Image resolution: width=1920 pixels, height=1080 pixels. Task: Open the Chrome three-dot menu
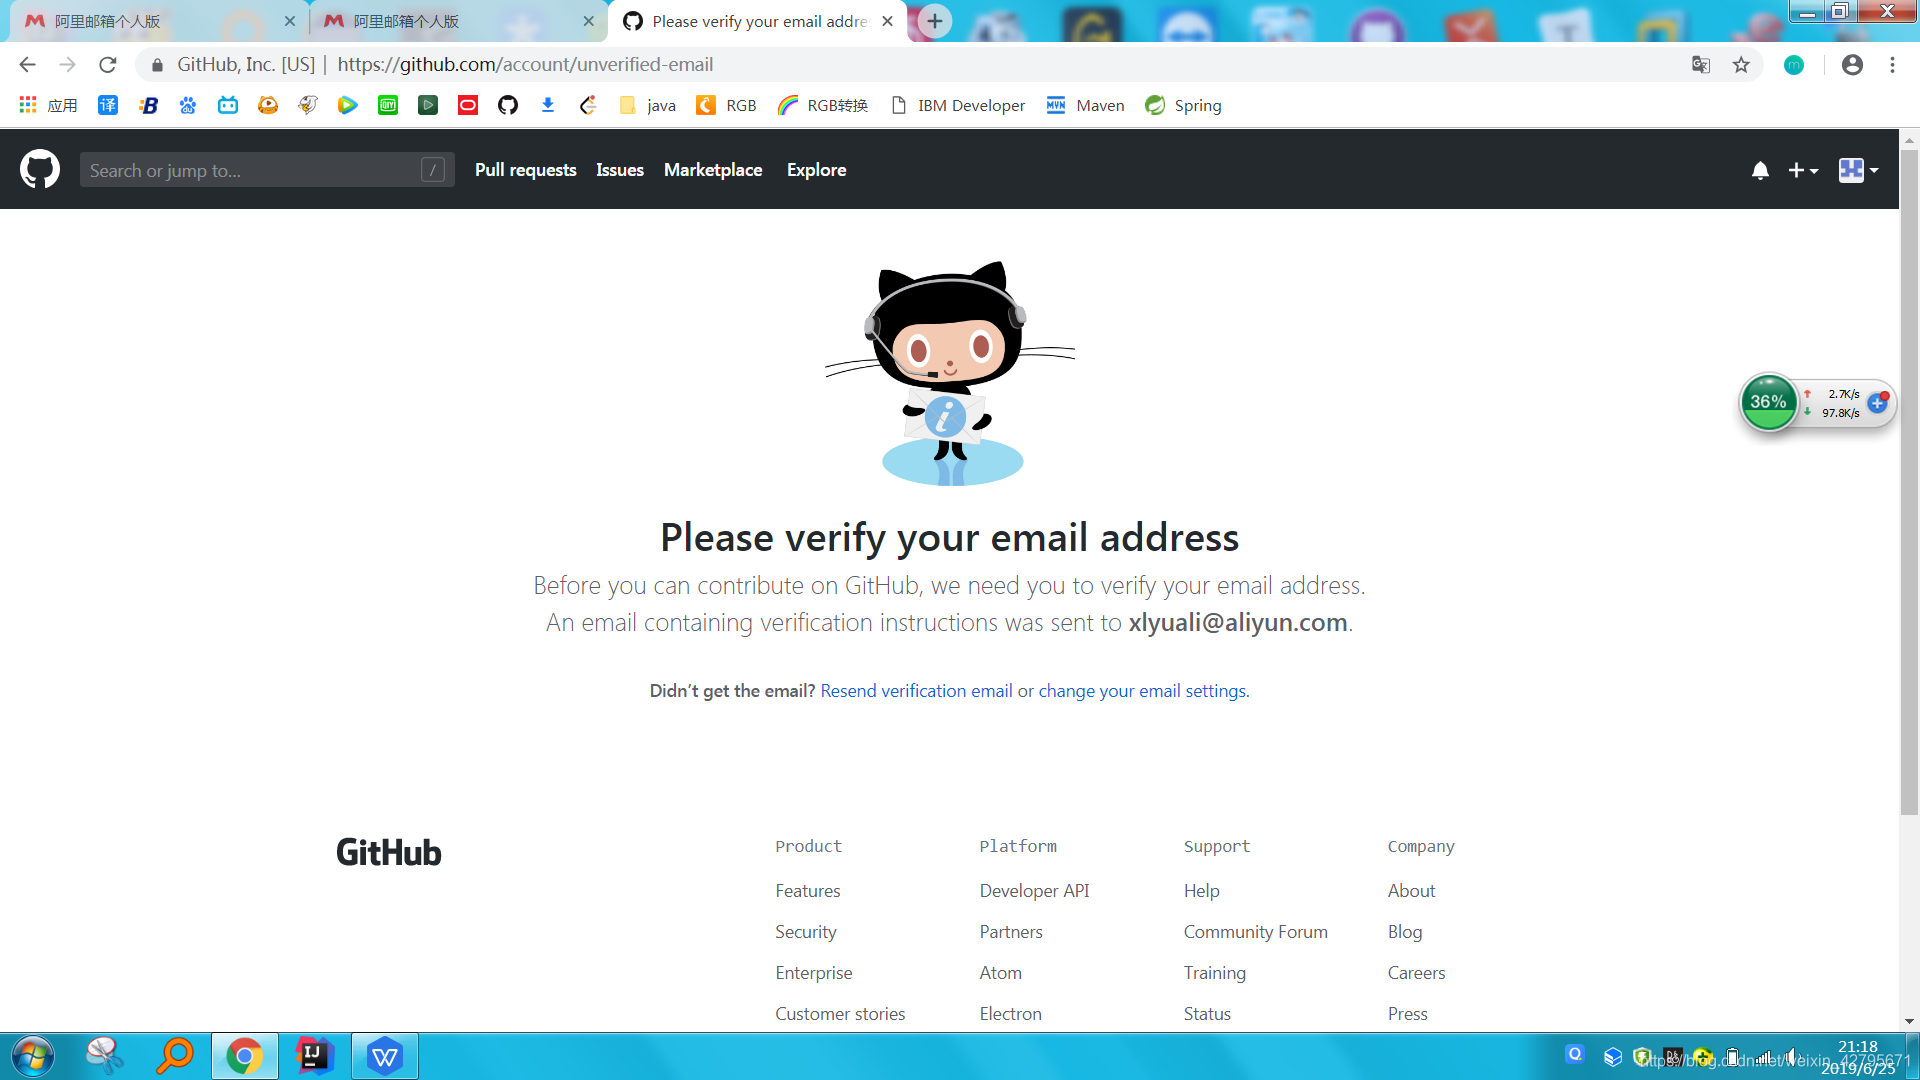(x=1892, y=65)
